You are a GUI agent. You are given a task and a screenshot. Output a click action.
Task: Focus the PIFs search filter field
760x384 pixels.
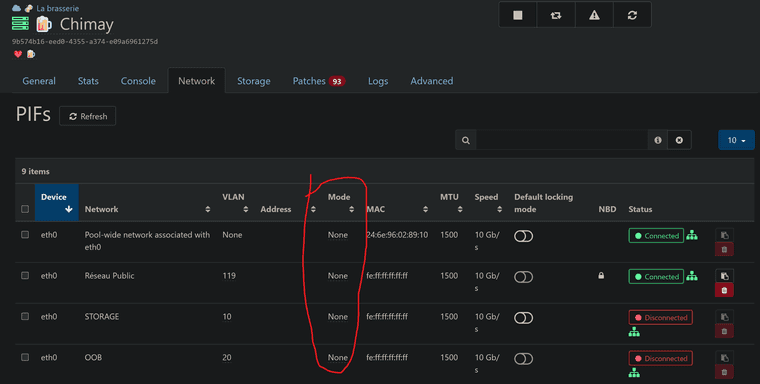562,140
